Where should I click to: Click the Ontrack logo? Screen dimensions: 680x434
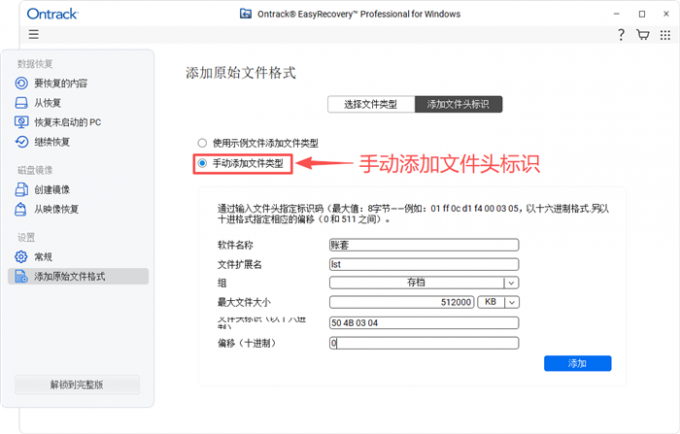[52, 14]
